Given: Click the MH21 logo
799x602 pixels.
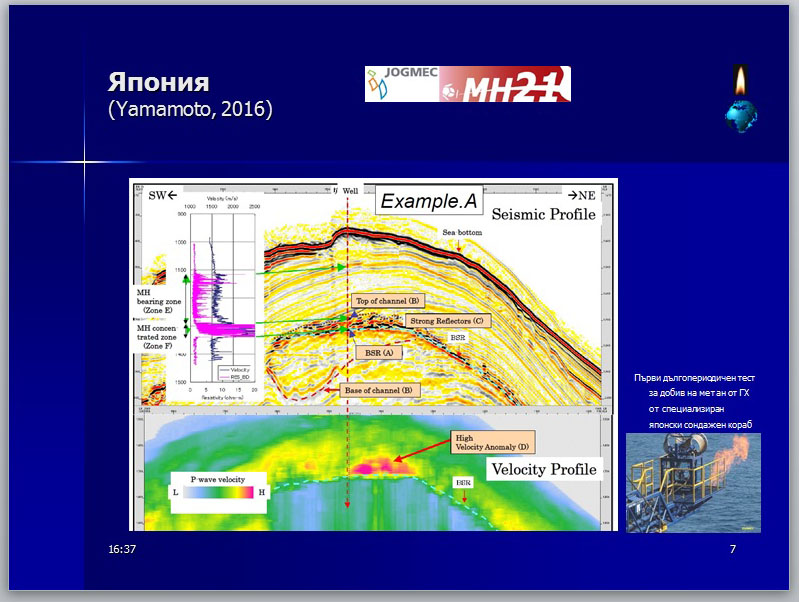Looking at the screenshot, I should tap(505, 84).
